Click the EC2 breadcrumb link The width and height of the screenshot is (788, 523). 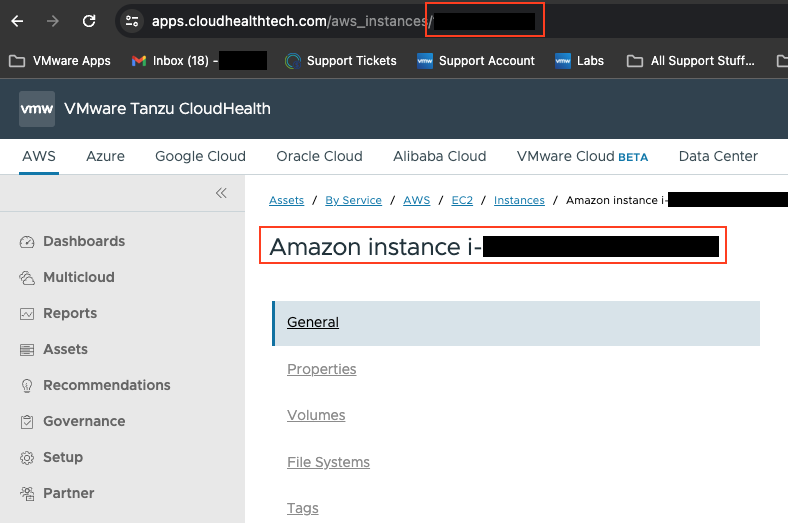point(462,200)
